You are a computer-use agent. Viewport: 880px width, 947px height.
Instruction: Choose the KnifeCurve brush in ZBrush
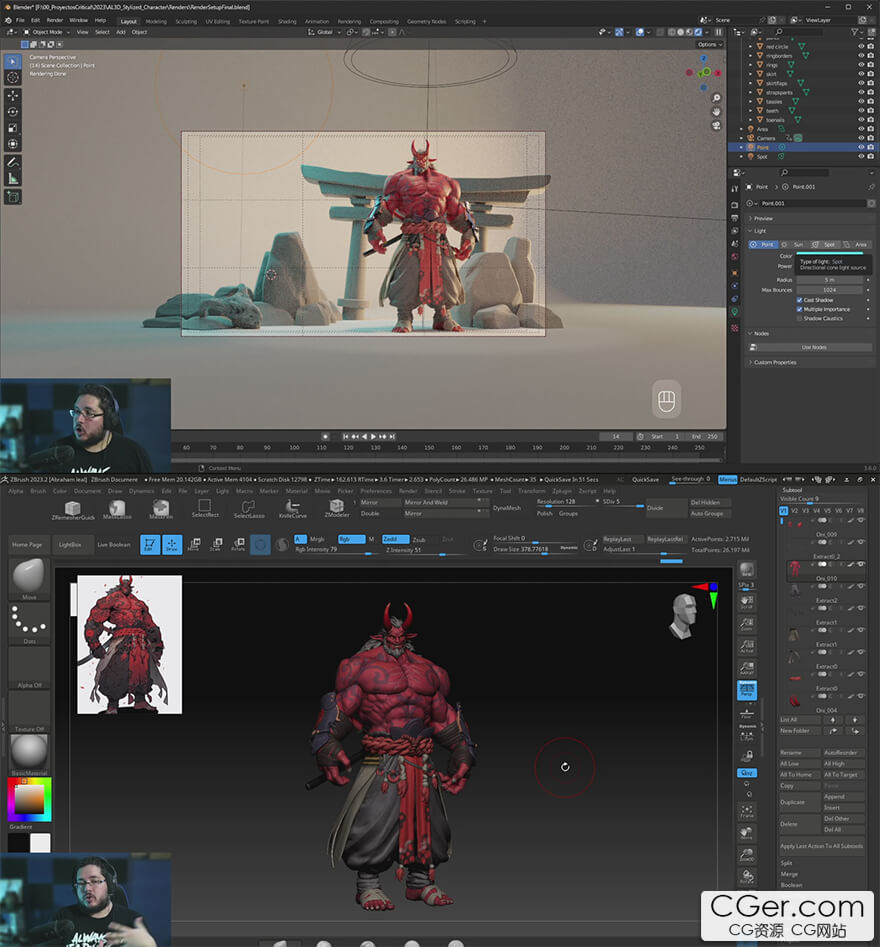click(293, 509)
